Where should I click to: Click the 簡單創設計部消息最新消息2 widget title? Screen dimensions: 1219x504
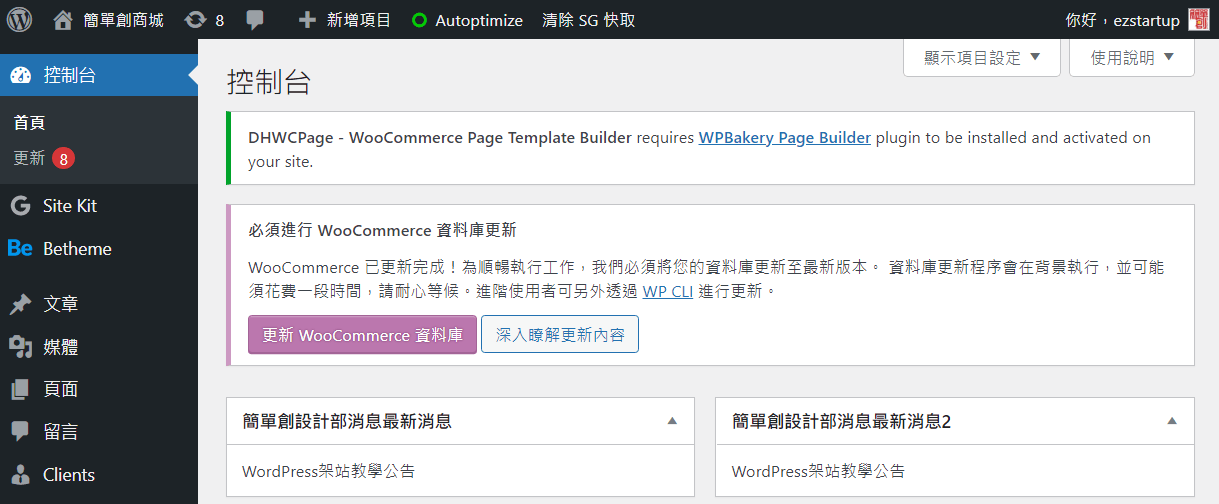point(841,421)
